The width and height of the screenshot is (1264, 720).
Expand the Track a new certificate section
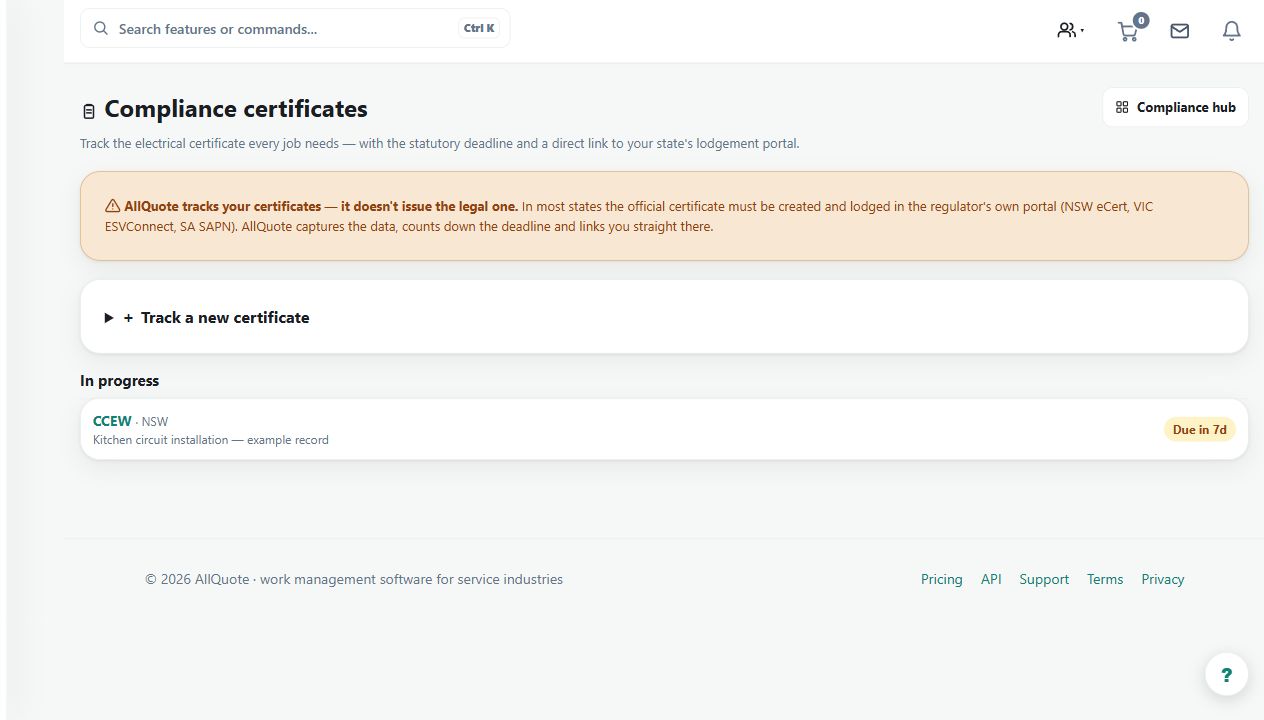point(664,317)
